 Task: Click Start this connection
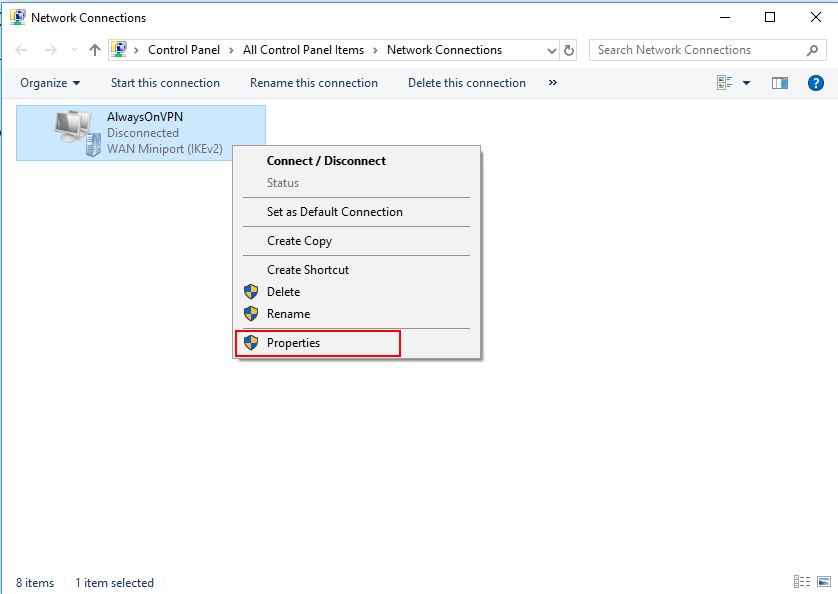(x=165, y=83)
